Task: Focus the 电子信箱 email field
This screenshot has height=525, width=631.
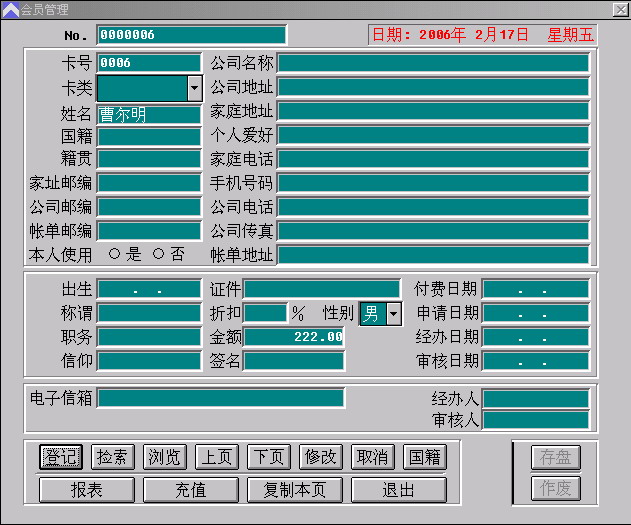Action: click(x=220, y=398)
